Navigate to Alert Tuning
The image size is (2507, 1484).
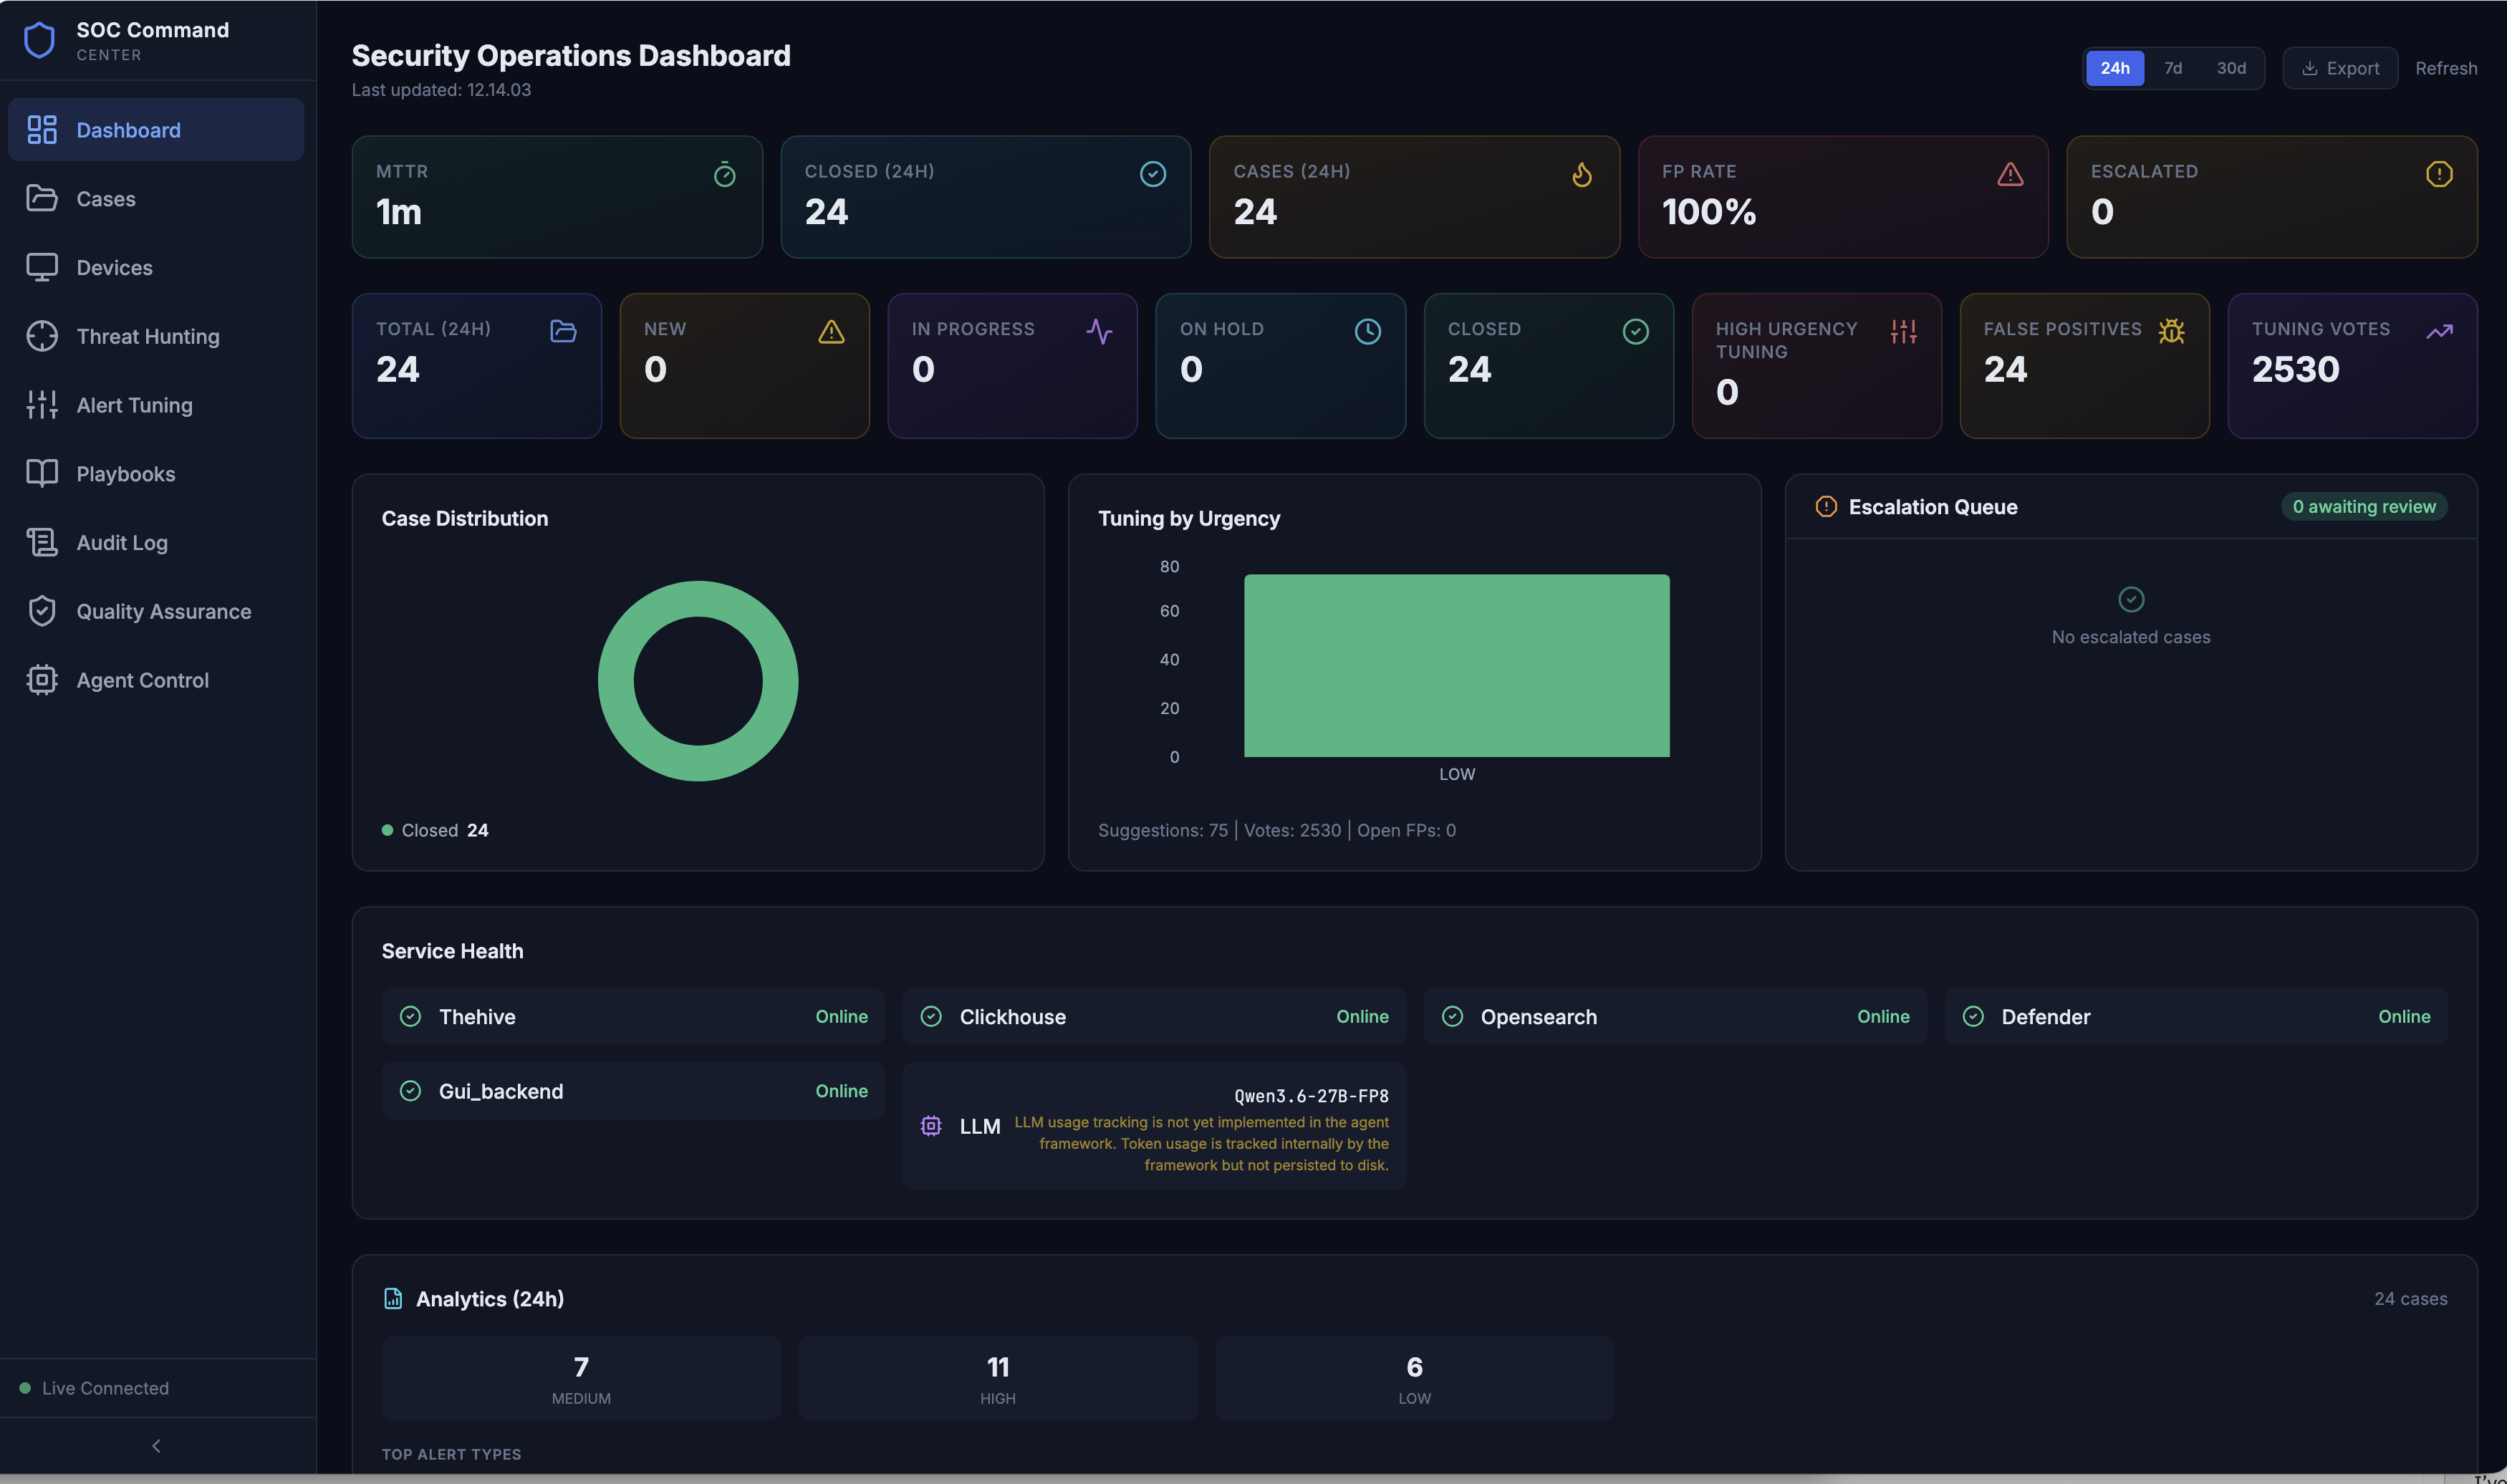click(x=156, y=405)
